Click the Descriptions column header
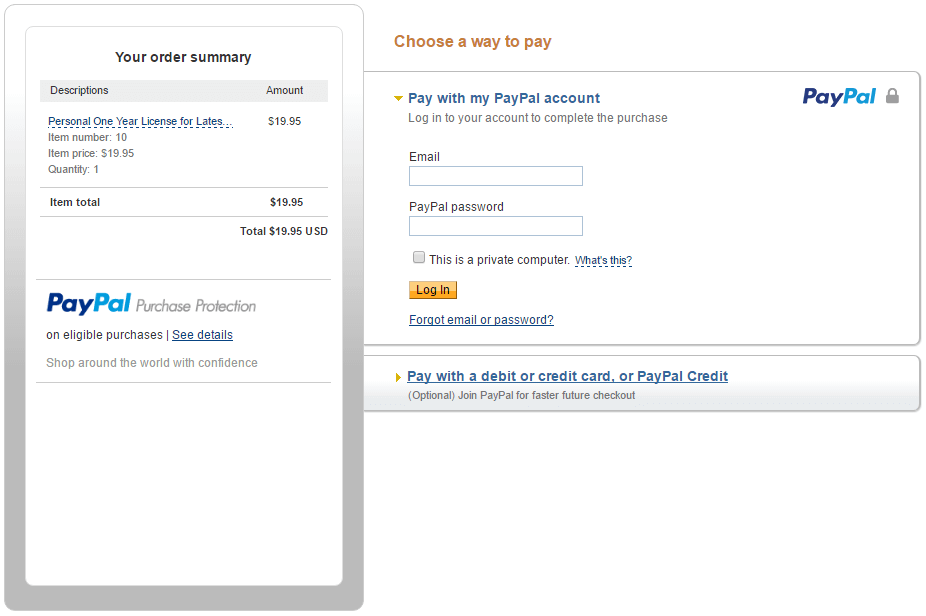This screenshot has height=616, width=926. [79, 90]
